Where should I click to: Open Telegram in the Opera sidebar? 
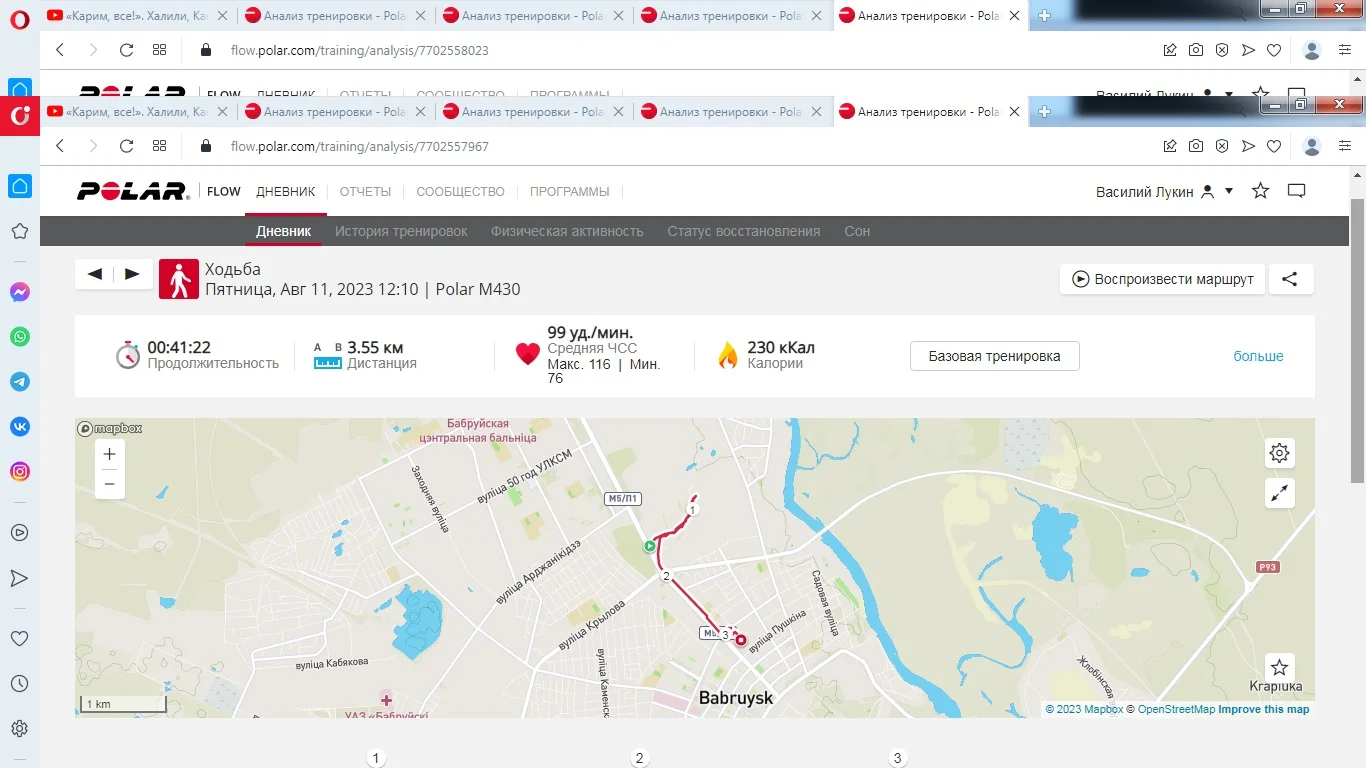coord(20,382)
